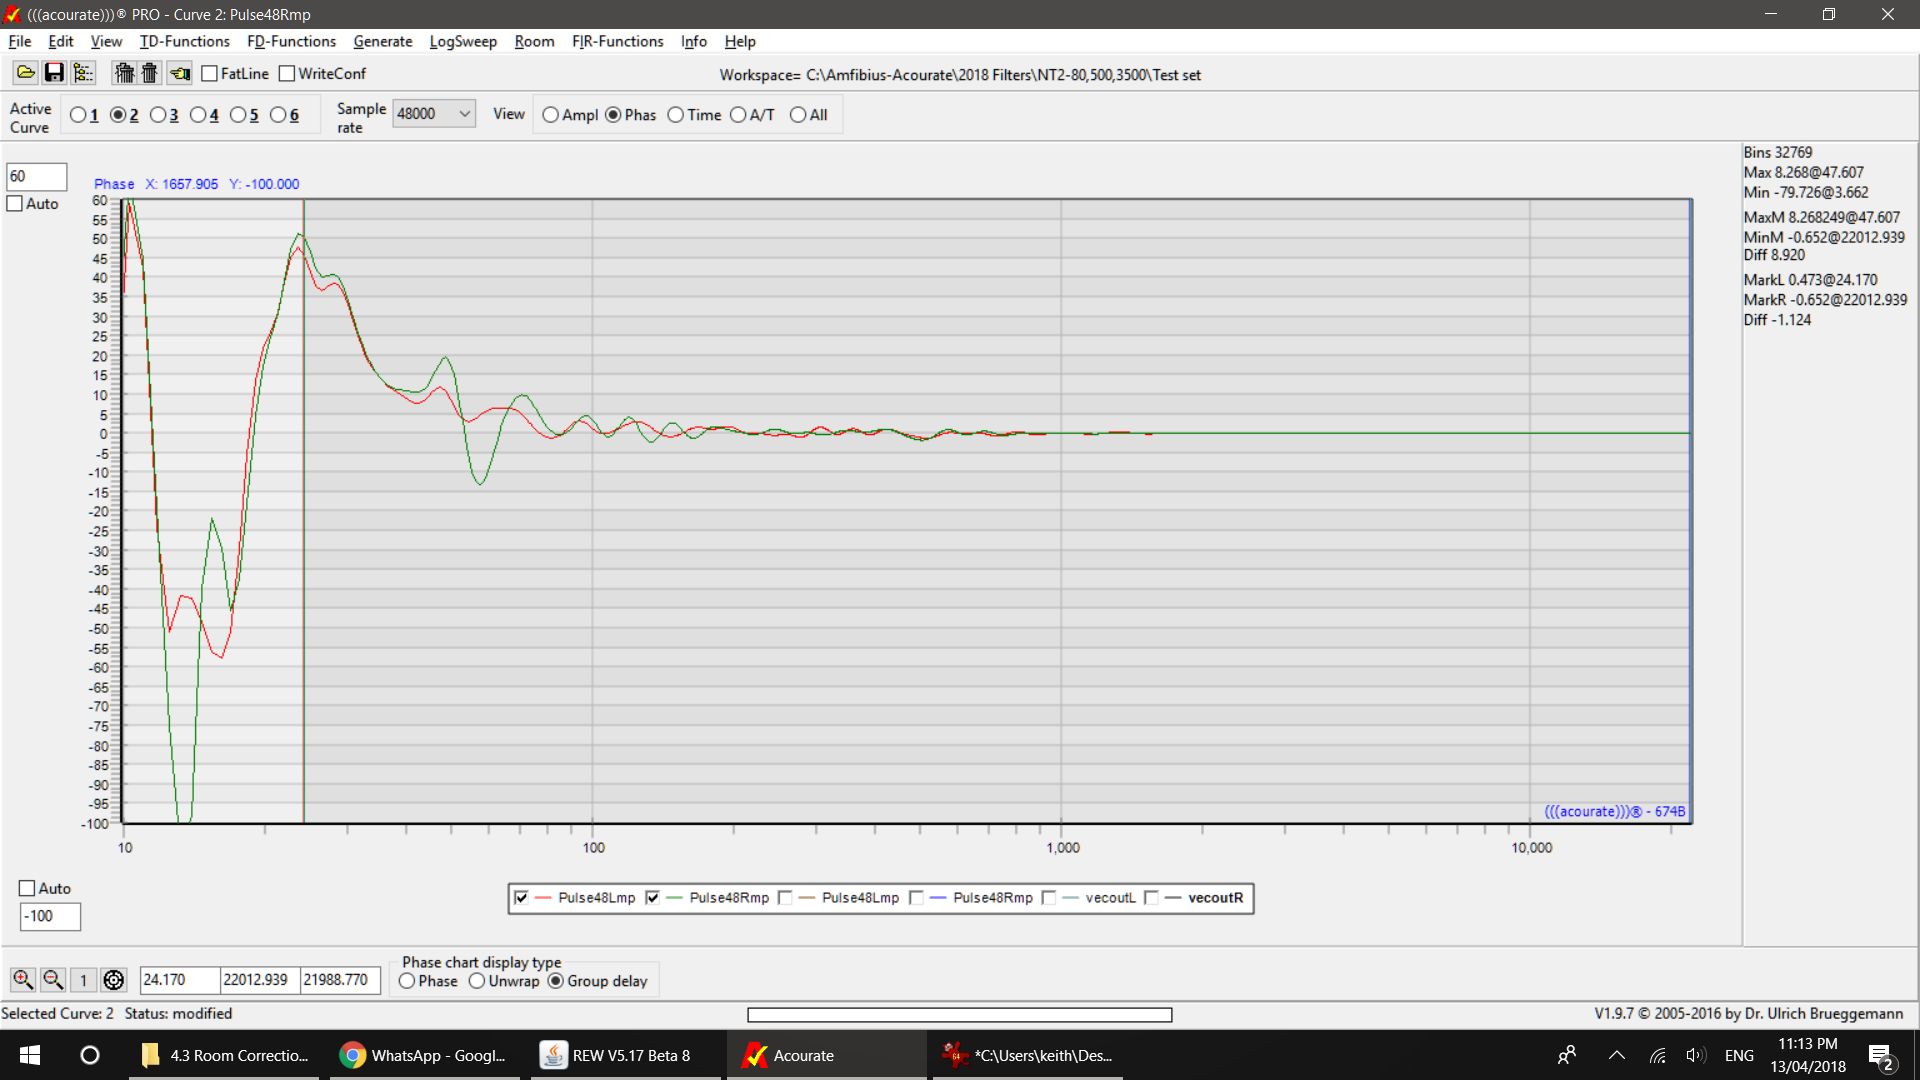This screenshot has height=1080, width=1920.
Task: Click the target crosshair icon
Action: pos(114,980)
